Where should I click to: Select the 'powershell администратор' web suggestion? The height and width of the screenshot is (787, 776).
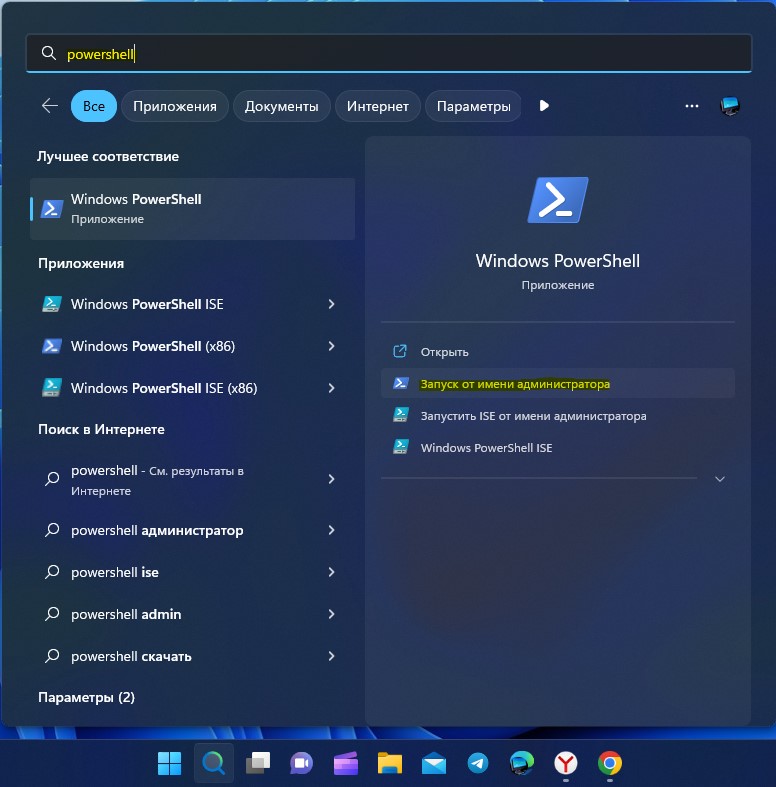[x=193, y=530]
